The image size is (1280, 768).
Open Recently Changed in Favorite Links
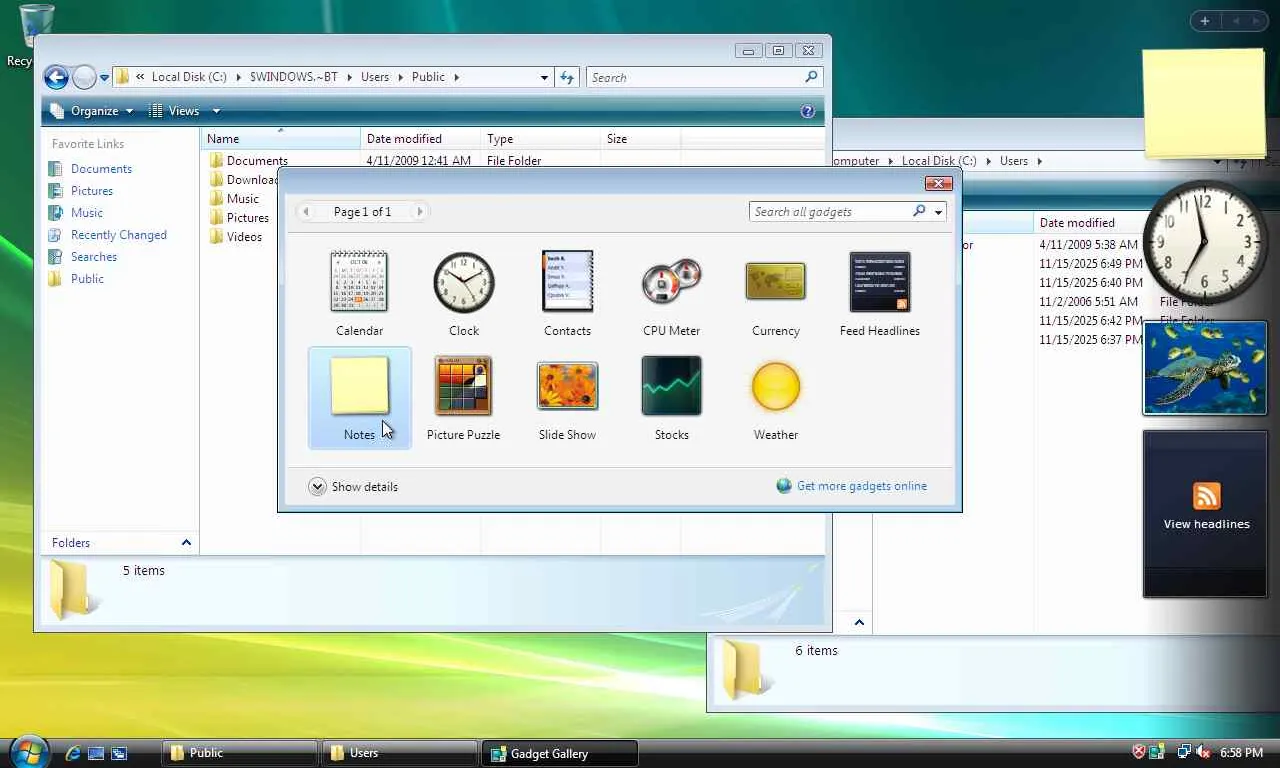coord(107,235)
